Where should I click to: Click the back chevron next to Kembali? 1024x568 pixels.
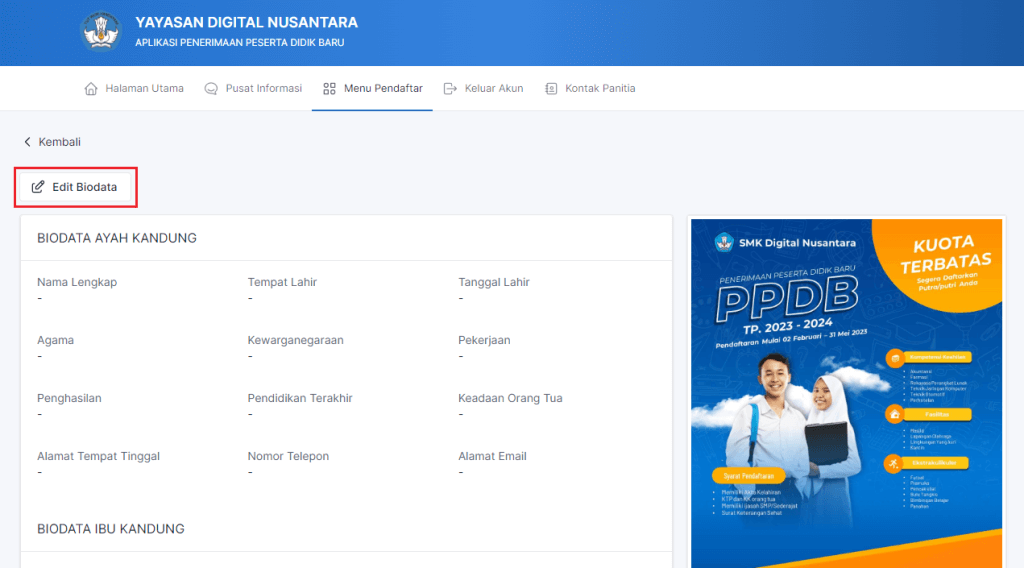pyautogui.click(x=28, y=142)
